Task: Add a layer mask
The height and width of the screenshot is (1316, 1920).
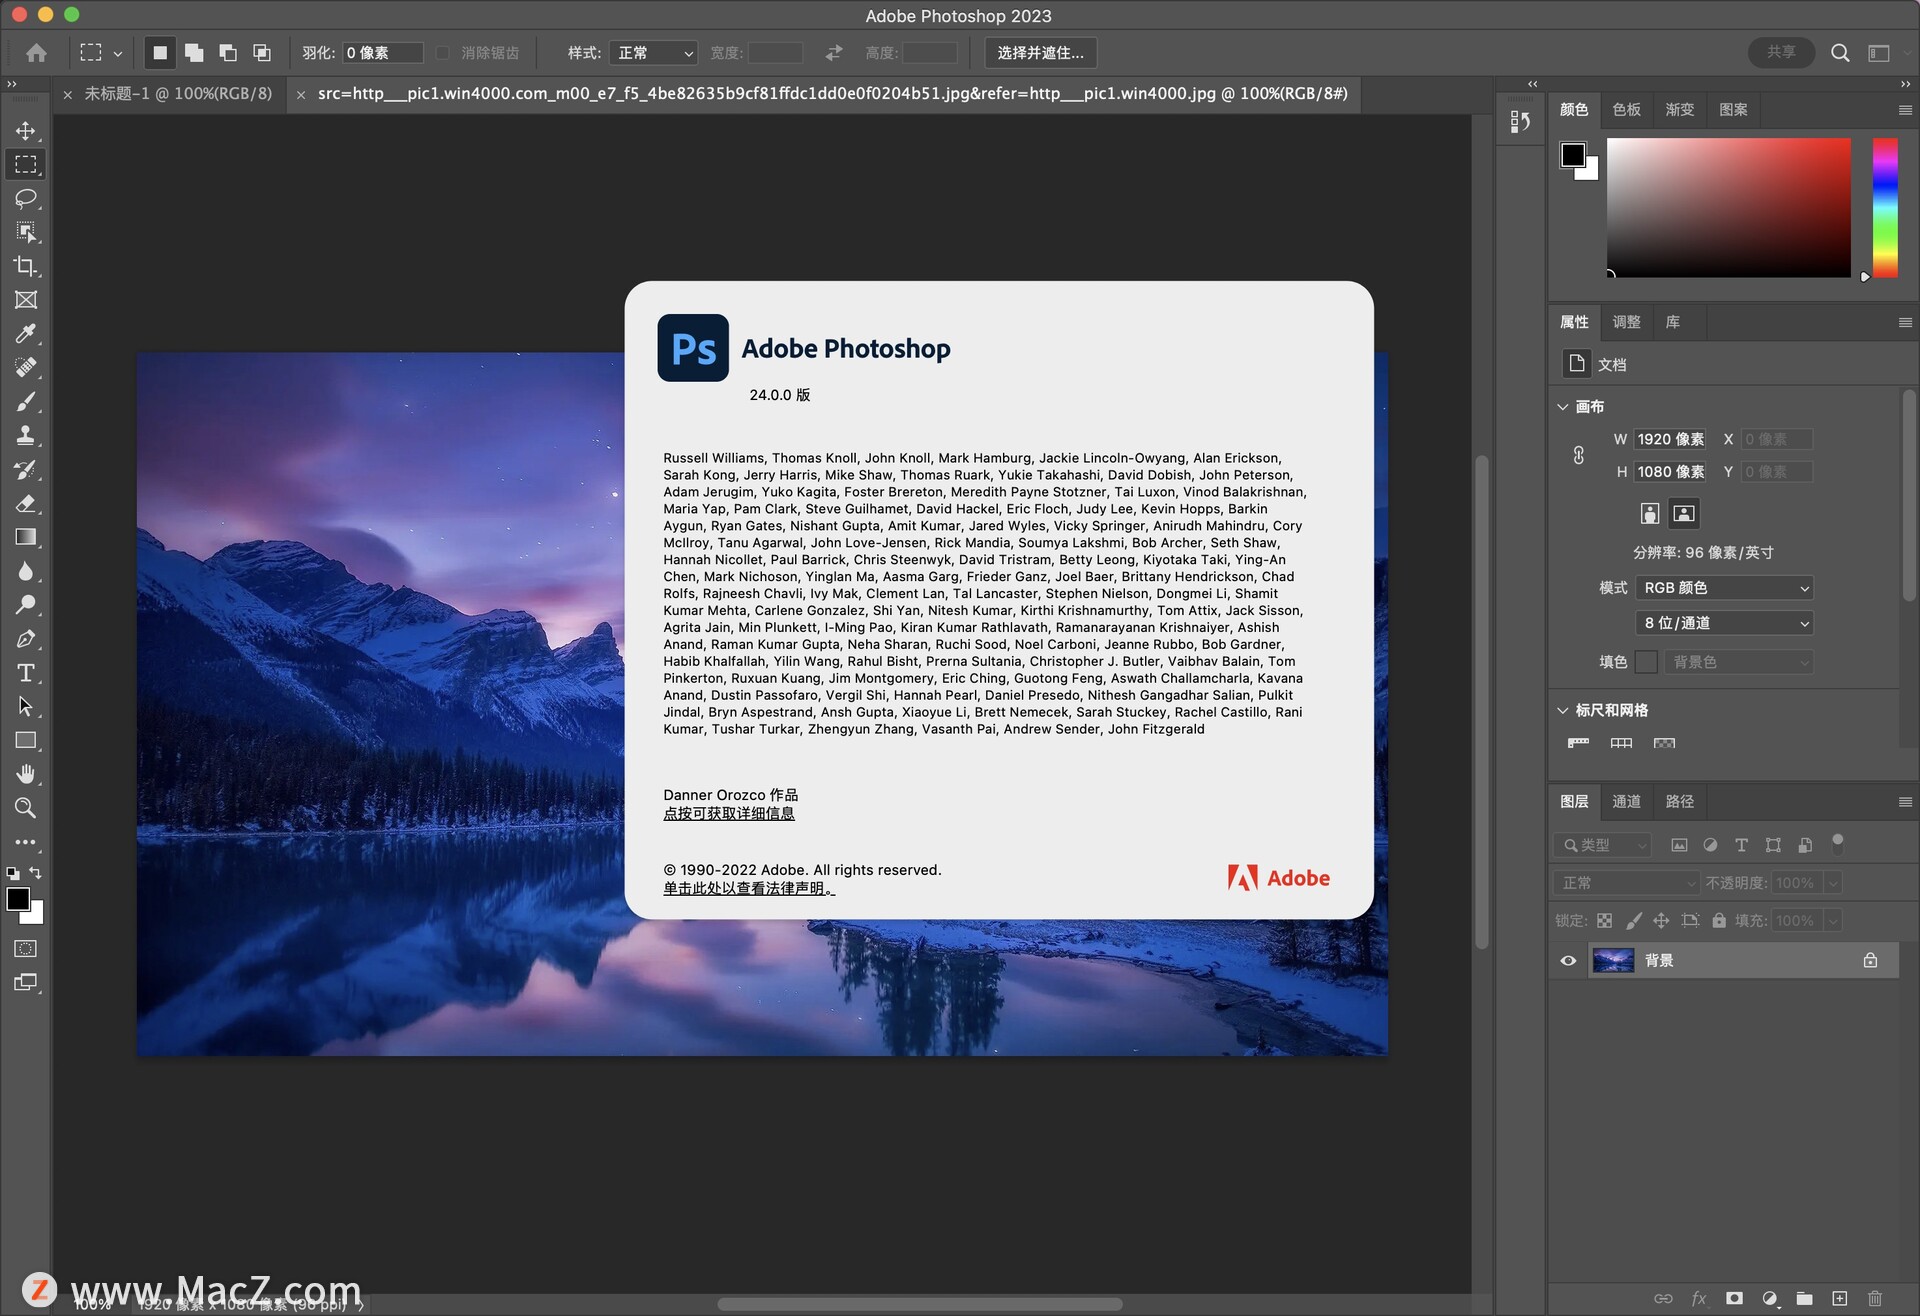Action: point(1735,1297)
